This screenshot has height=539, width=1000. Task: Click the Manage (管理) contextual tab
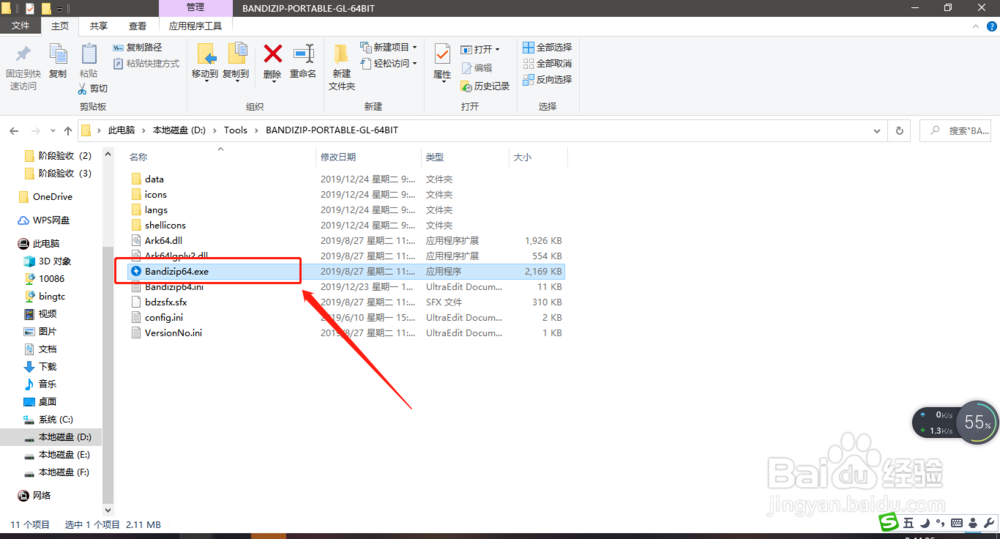point(195,8)
